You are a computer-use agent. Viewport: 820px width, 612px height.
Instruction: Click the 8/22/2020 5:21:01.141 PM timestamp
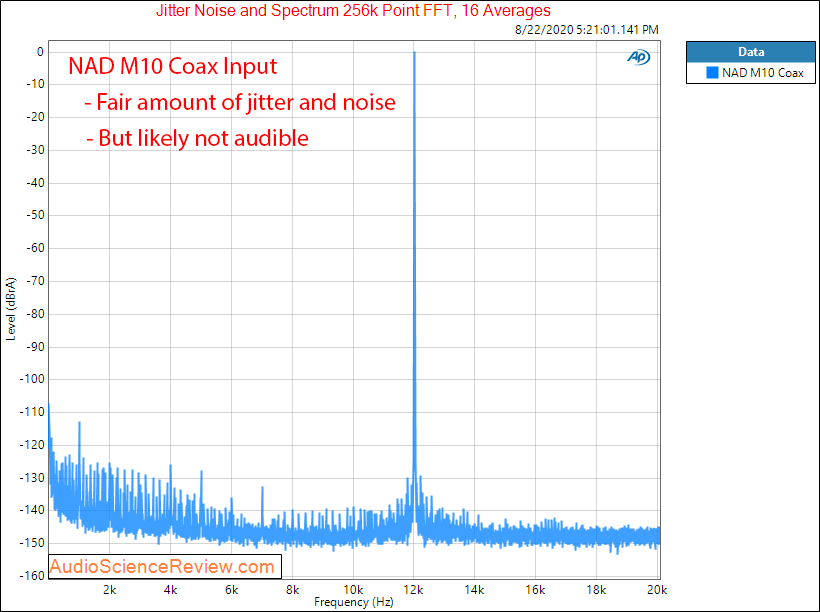(x=586, y=30)
